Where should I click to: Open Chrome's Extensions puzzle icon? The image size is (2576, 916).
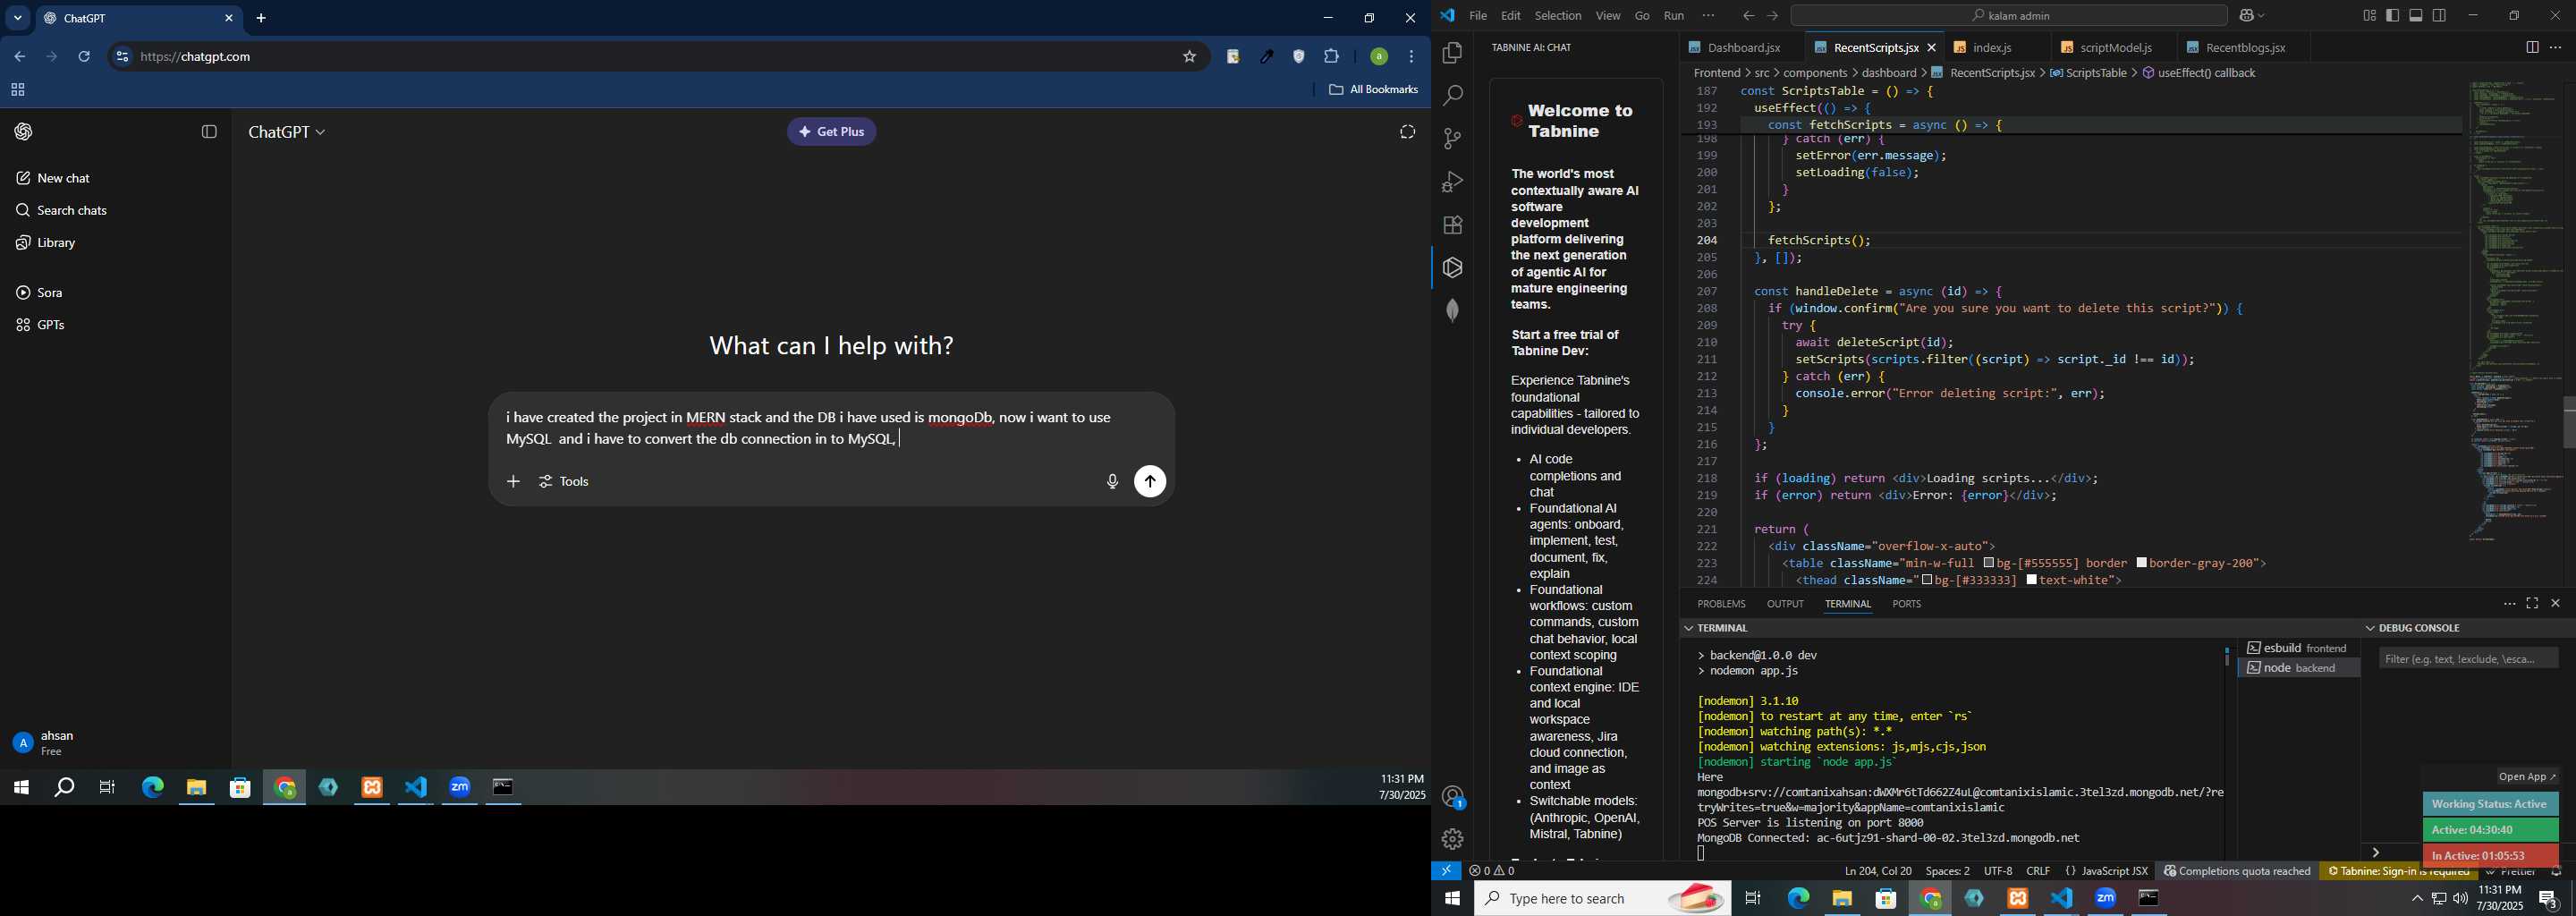pyautogui.click(x=1332, y=57)
